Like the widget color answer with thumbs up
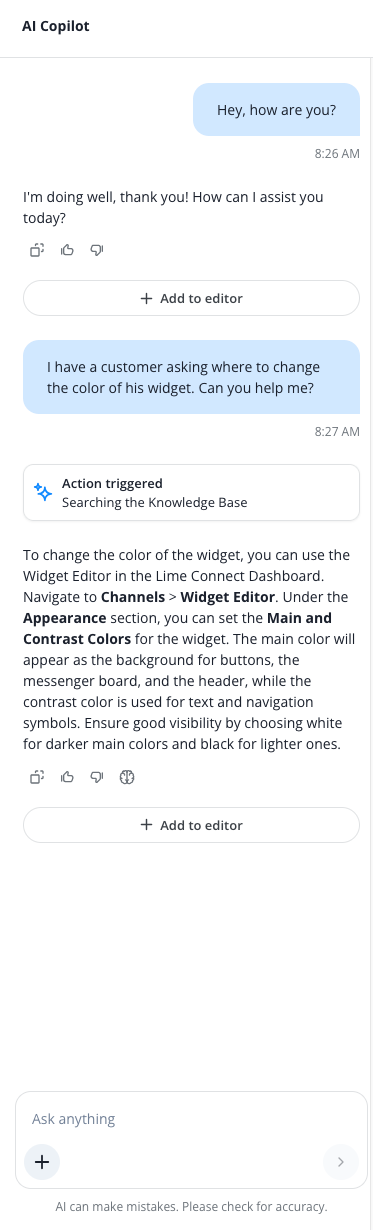373x1230 pixels. coord(67,777)
